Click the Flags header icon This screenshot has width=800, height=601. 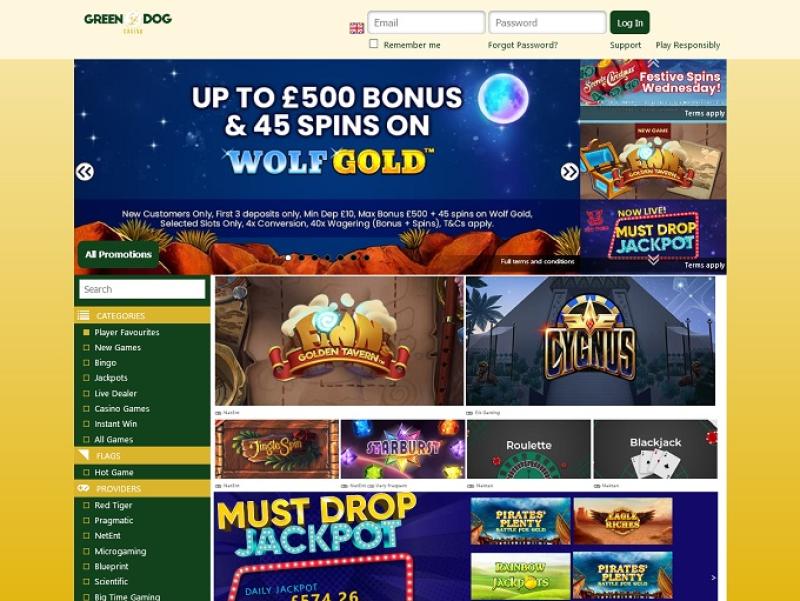pos(83,455)
